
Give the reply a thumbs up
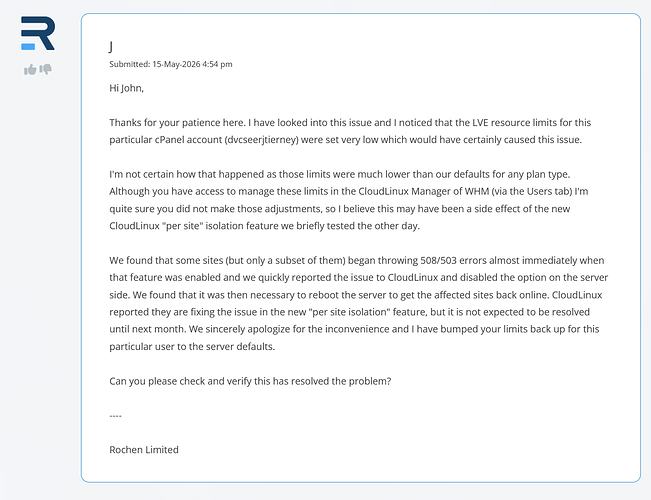click(x=30, y=69)
